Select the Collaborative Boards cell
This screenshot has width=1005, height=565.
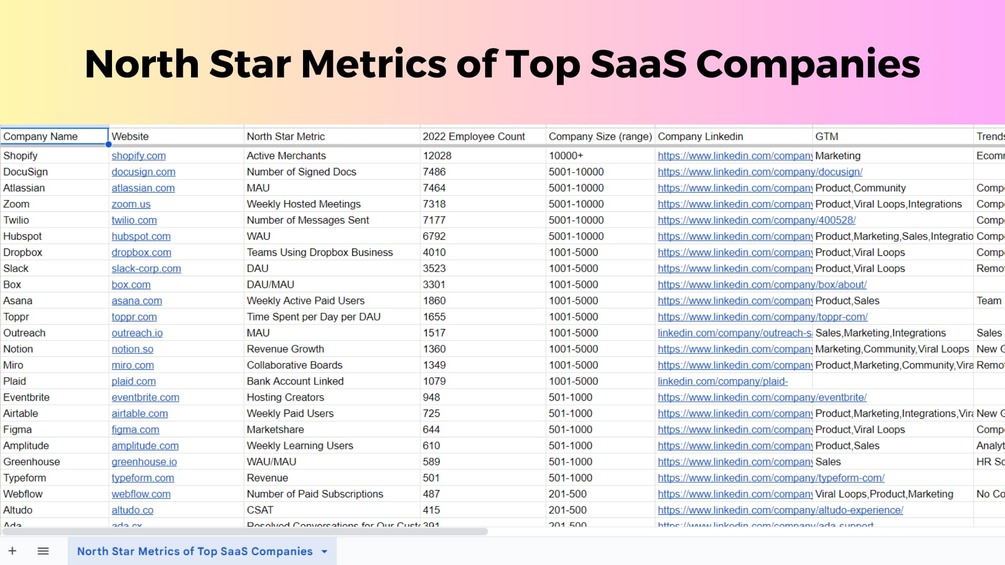pos(332,365)
